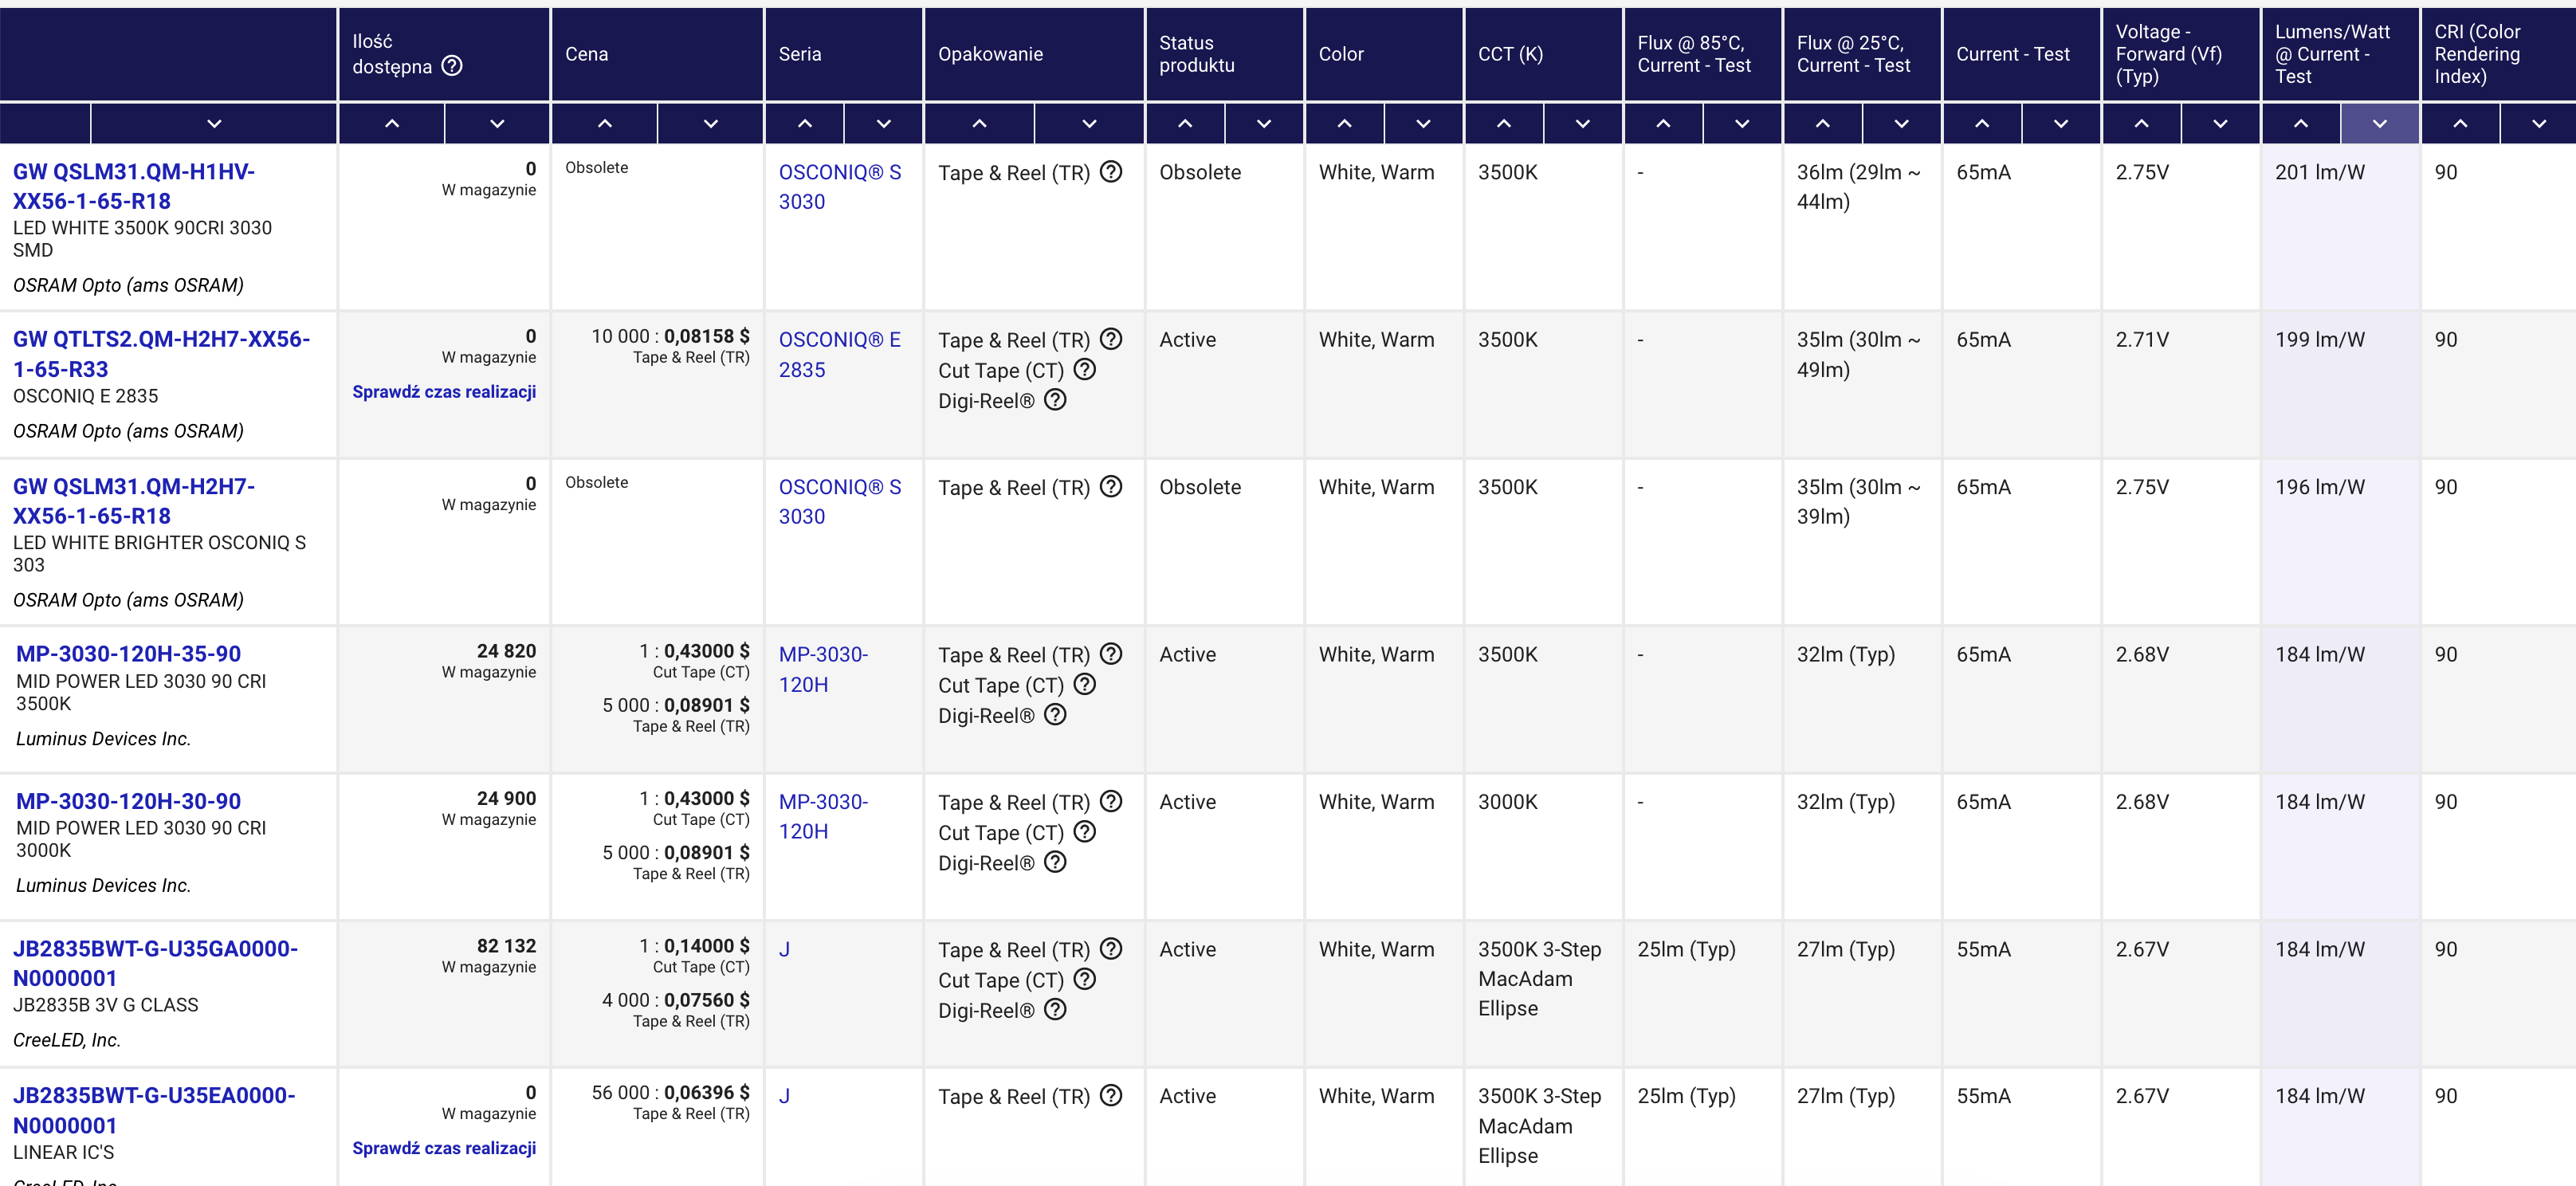The width and height of the screenshot is (2576, 1186).
Task: Open Digi-Reel help for MP-3030-120H-35-90 row
Action: click(x=1055, y=715)
